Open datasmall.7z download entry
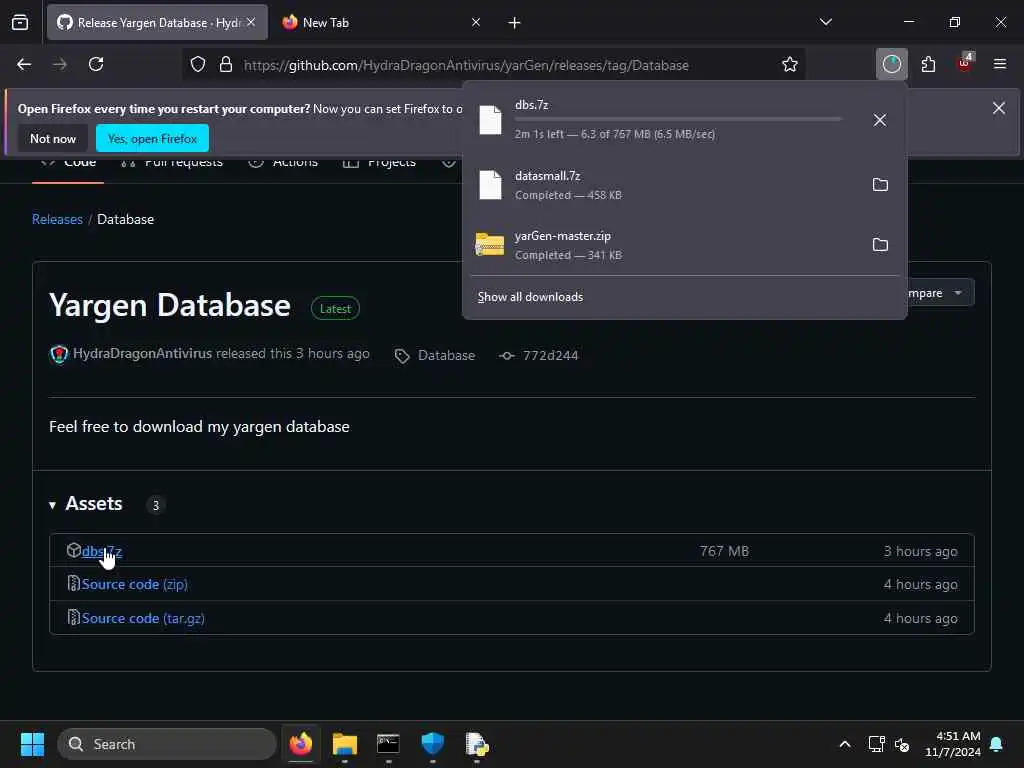The width and height of the screenshot is (1024, 768). [x=663, y=185]
